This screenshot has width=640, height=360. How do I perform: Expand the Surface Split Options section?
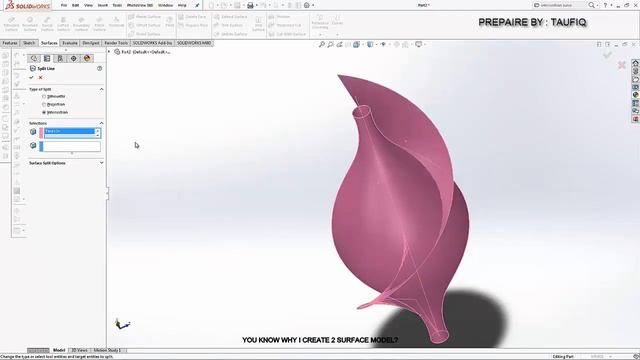[x=102, y=163]
